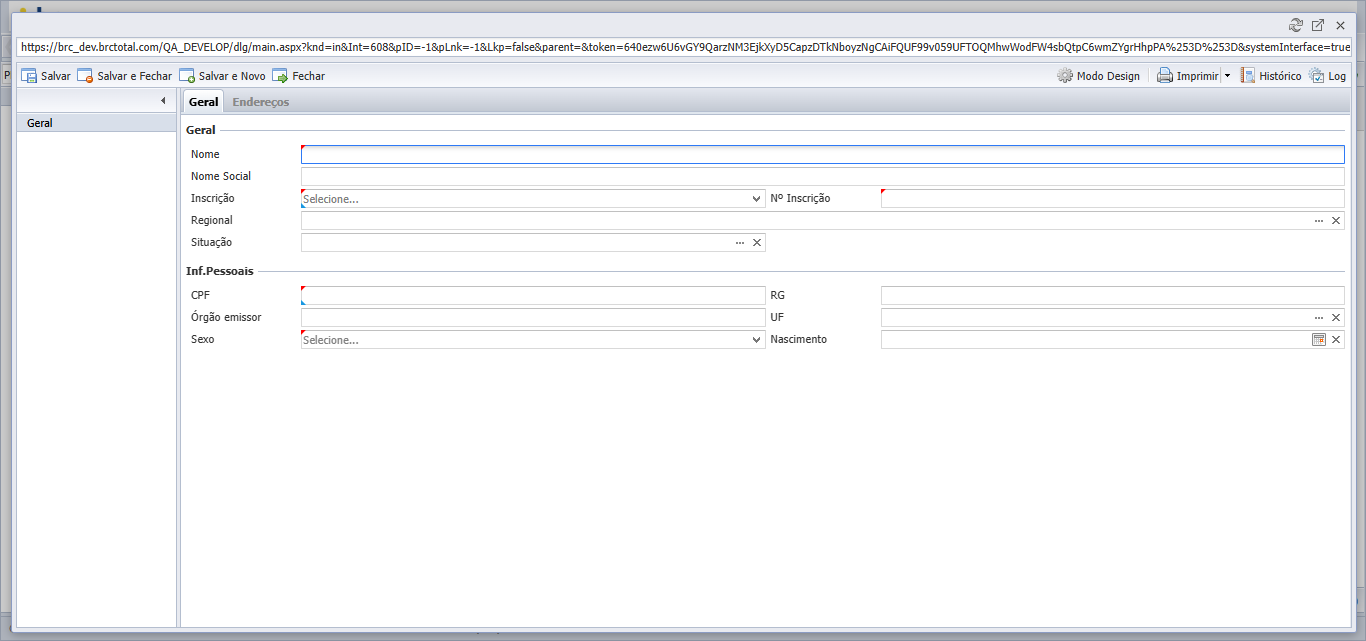Viewport: 1366px width, 641px height.
Task: Collapse the left sidebar panel arrow
Action: pyautogui.click(x=163, y=101)
